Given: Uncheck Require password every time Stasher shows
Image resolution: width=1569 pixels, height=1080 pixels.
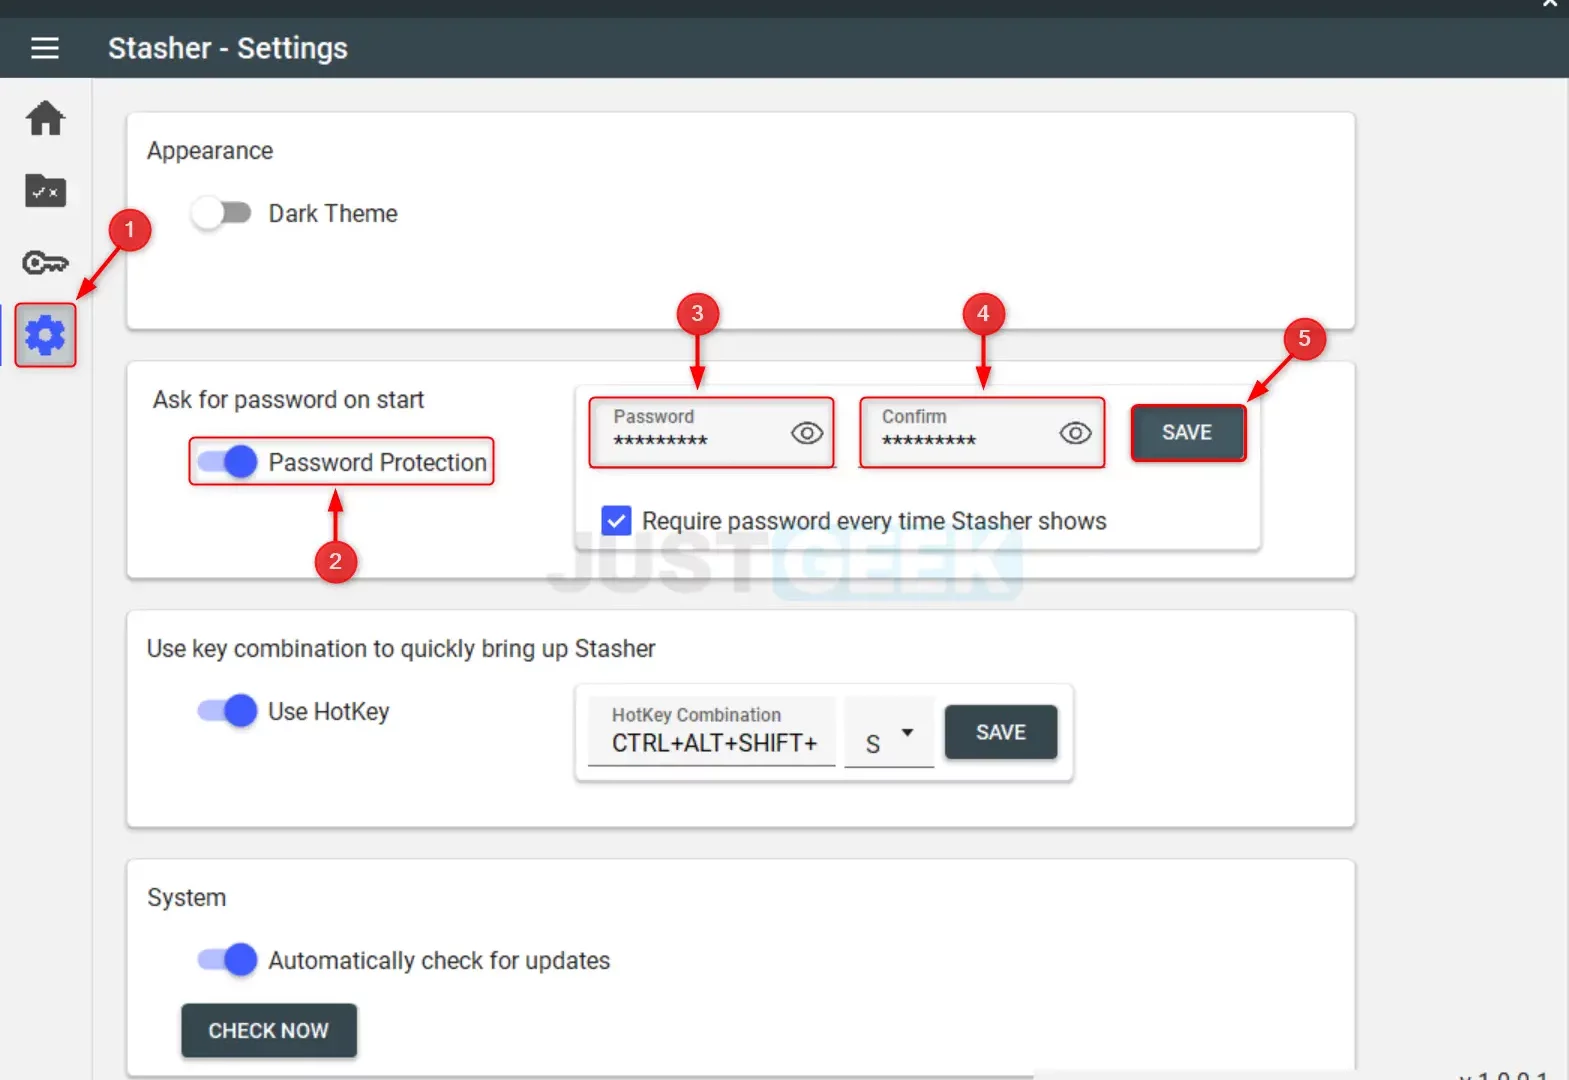Looking at the screenshot, I should tap(616, 521).
